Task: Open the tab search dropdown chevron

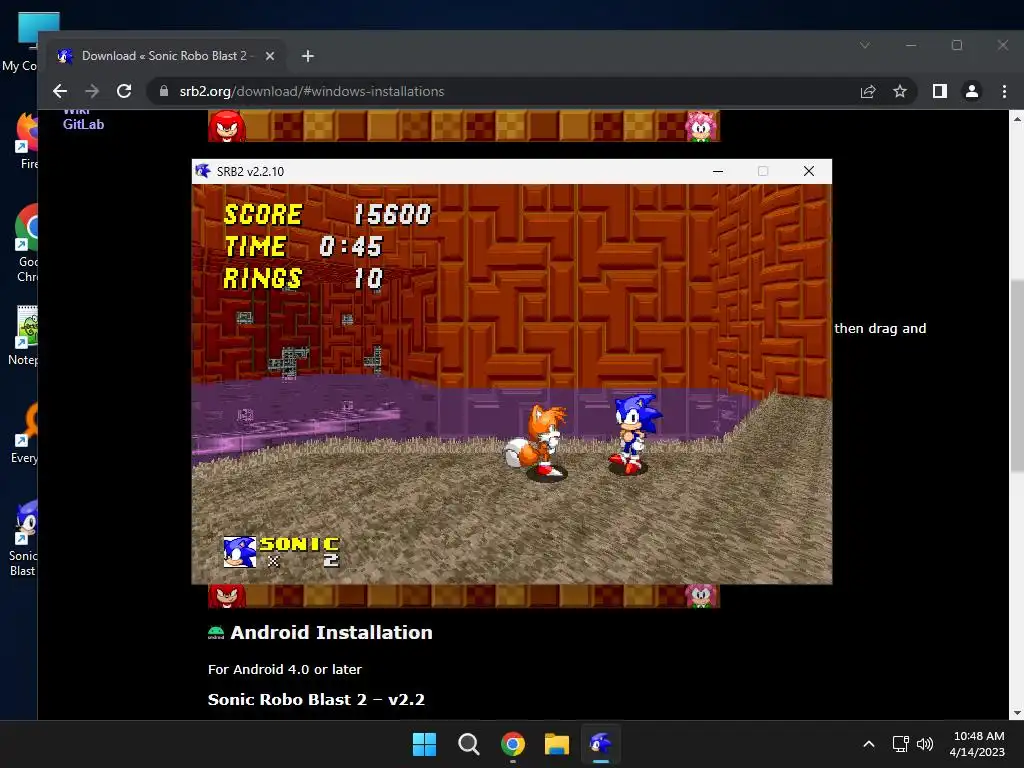Action: (865, 45)
